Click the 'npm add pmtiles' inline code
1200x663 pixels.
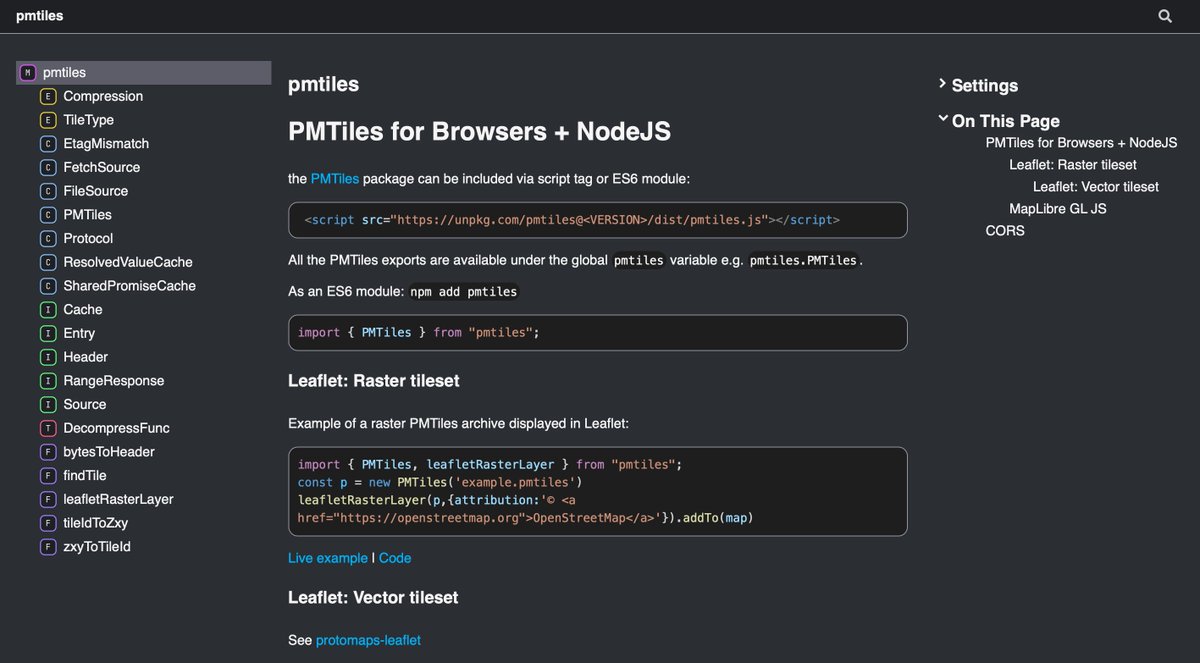click(x=464, y=292)
